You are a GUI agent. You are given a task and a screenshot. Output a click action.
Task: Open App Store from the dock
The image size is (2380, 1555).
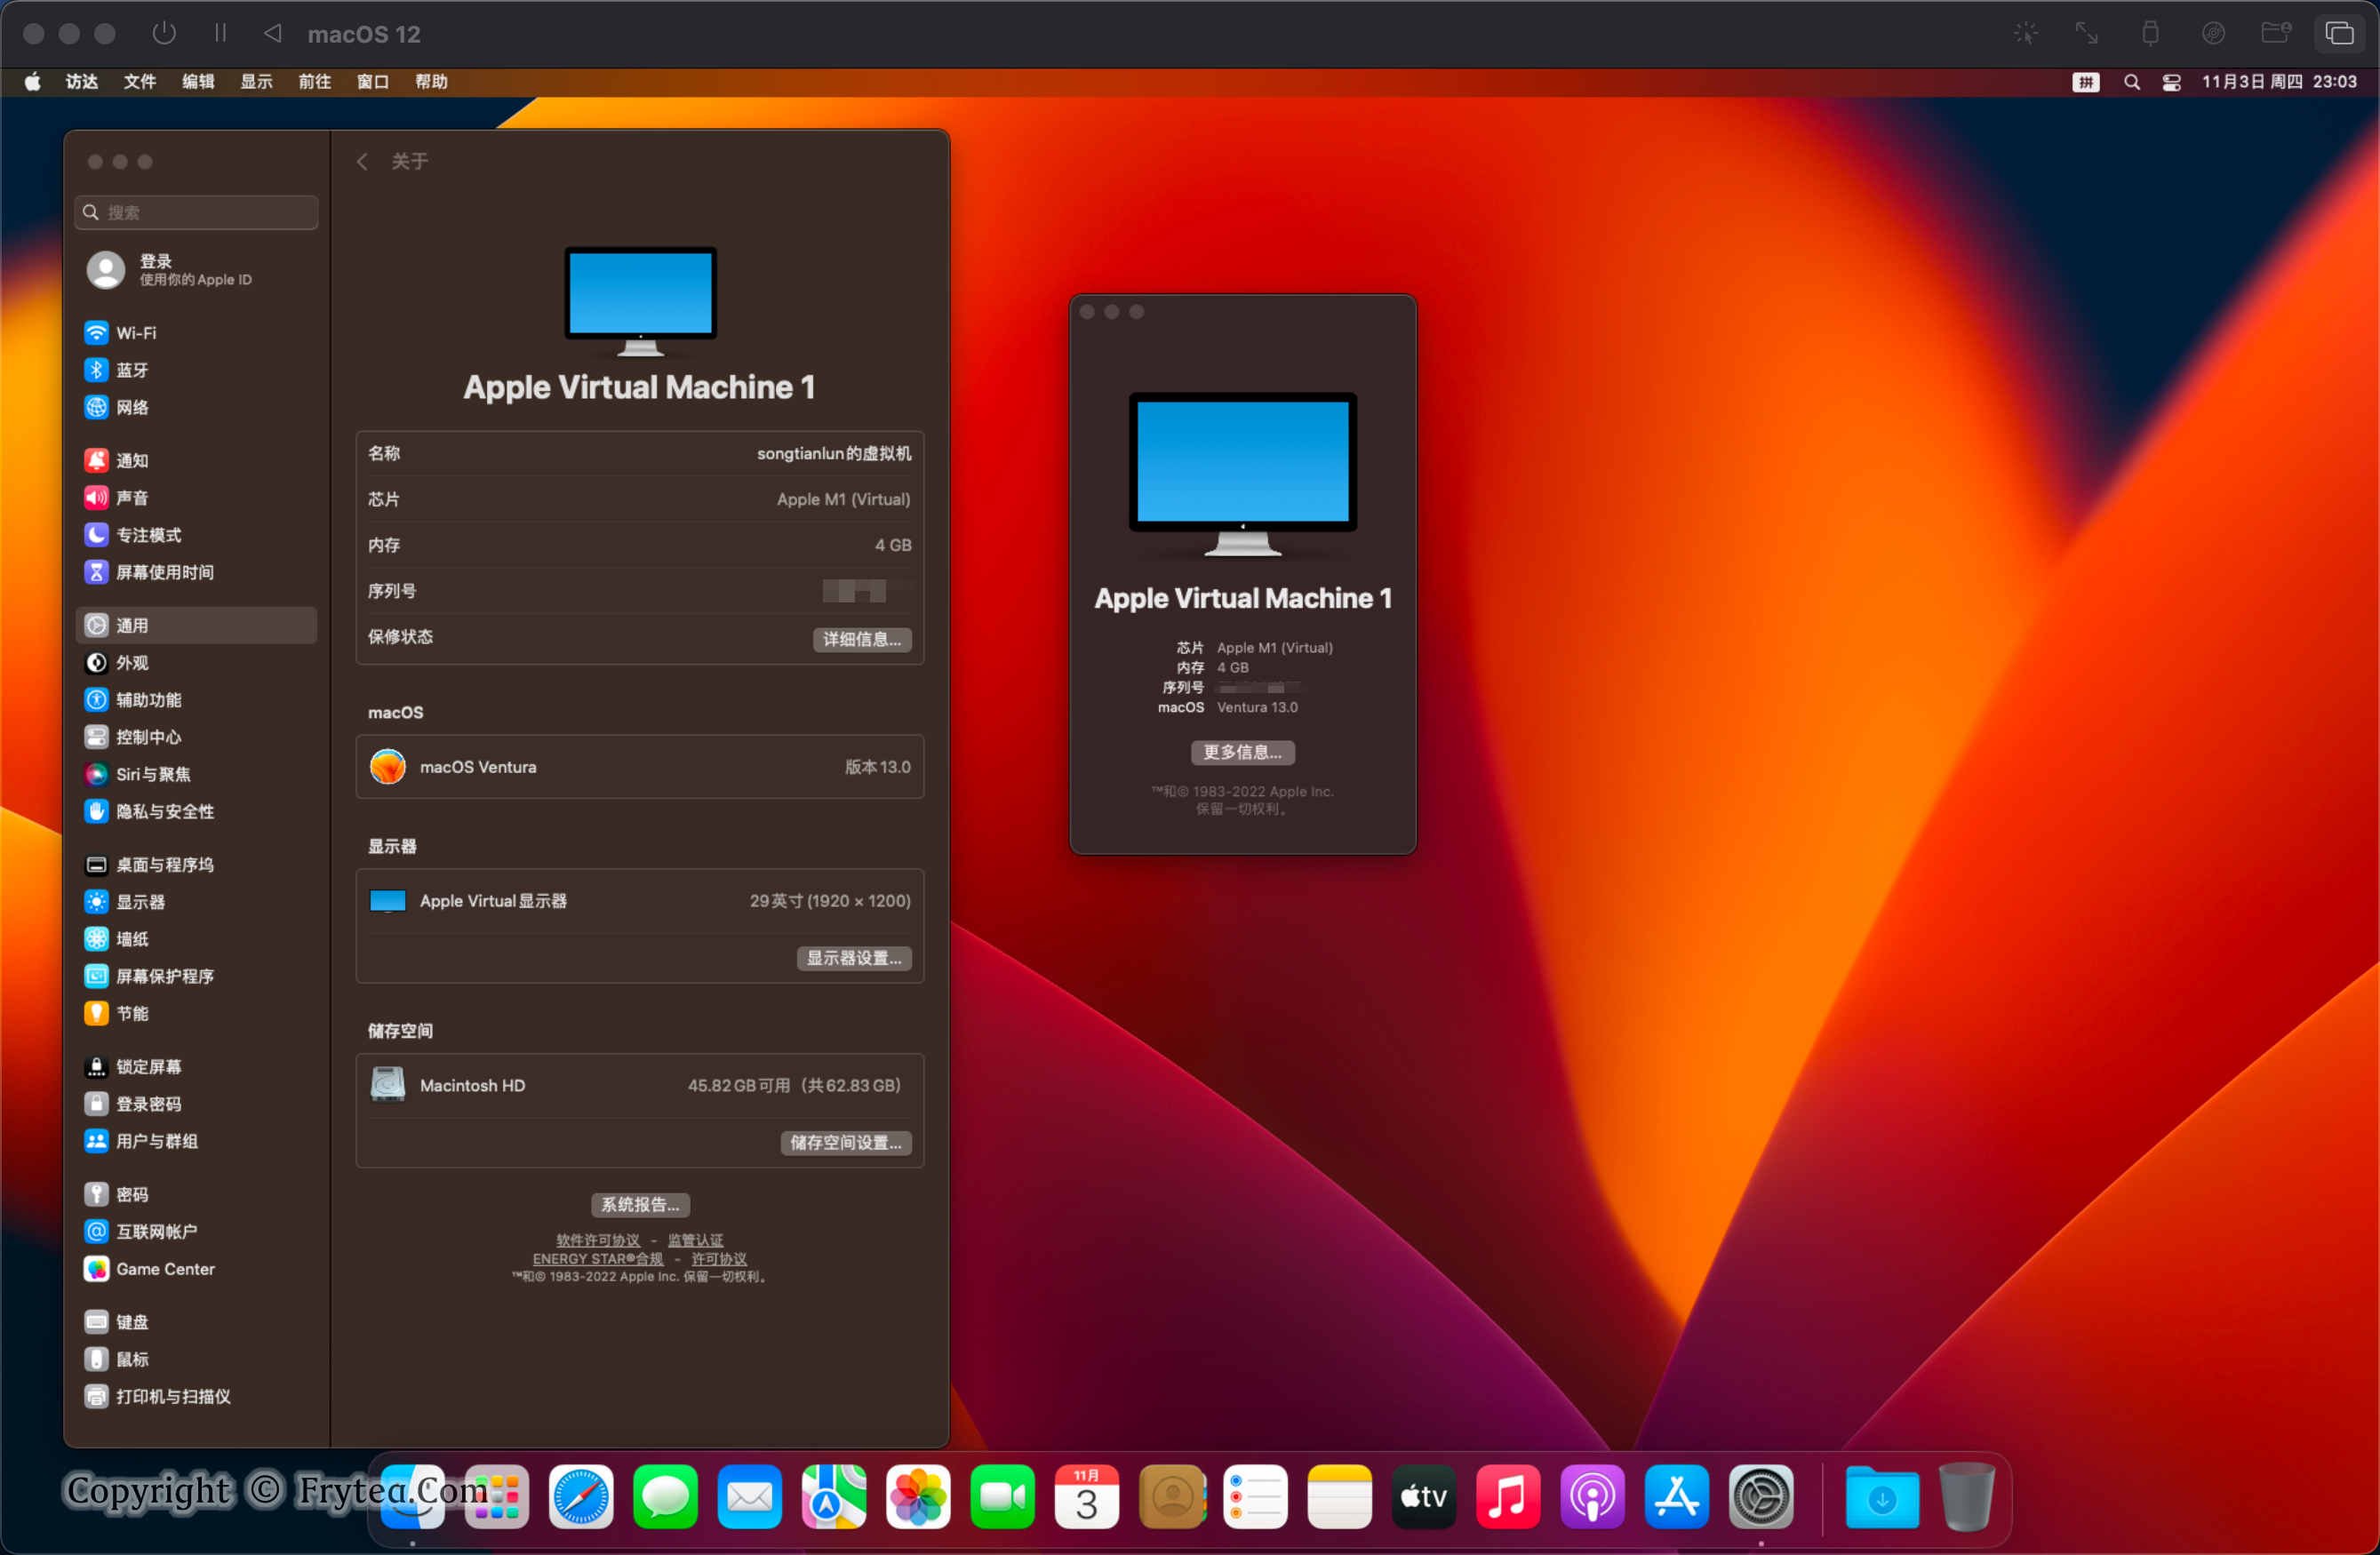tap(1676, 1497)
